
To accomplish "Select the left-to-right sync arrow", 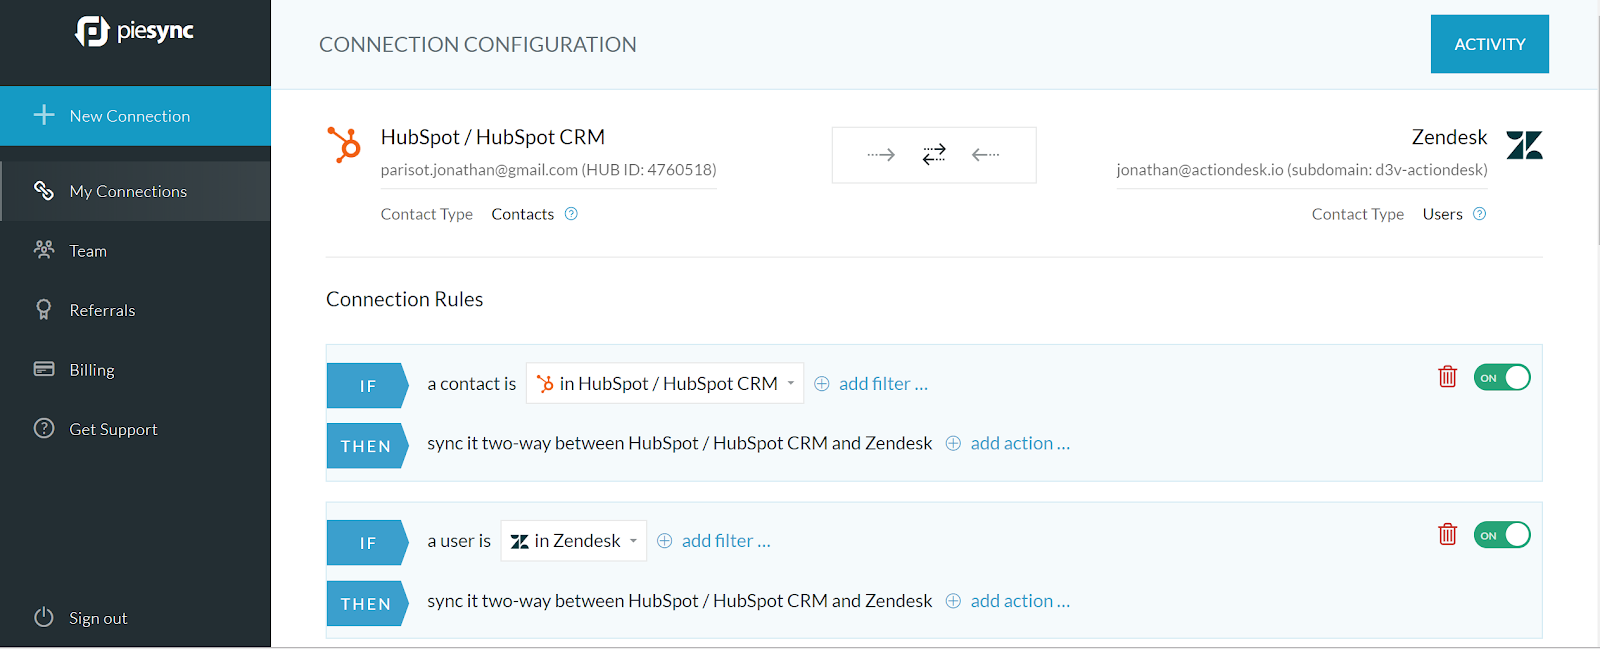I will pyautogui.click(x=881, y=155).
